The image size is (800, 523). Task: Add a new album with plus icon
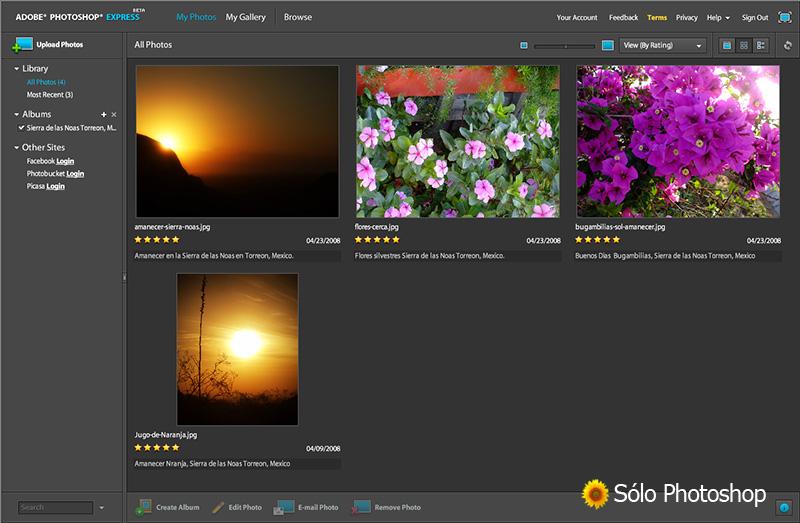104,115
